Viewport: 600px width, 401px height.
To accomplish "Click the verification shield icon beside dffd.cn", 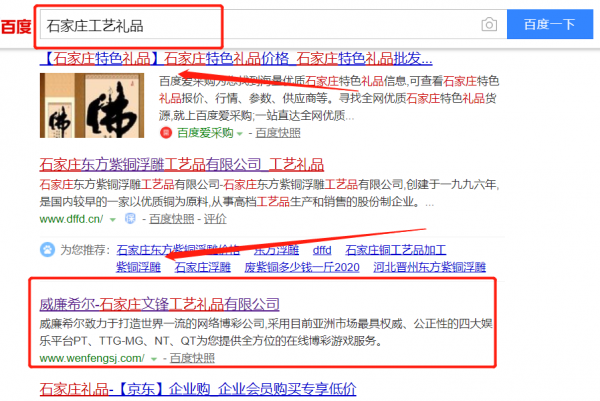I will [x=130, y=219].
